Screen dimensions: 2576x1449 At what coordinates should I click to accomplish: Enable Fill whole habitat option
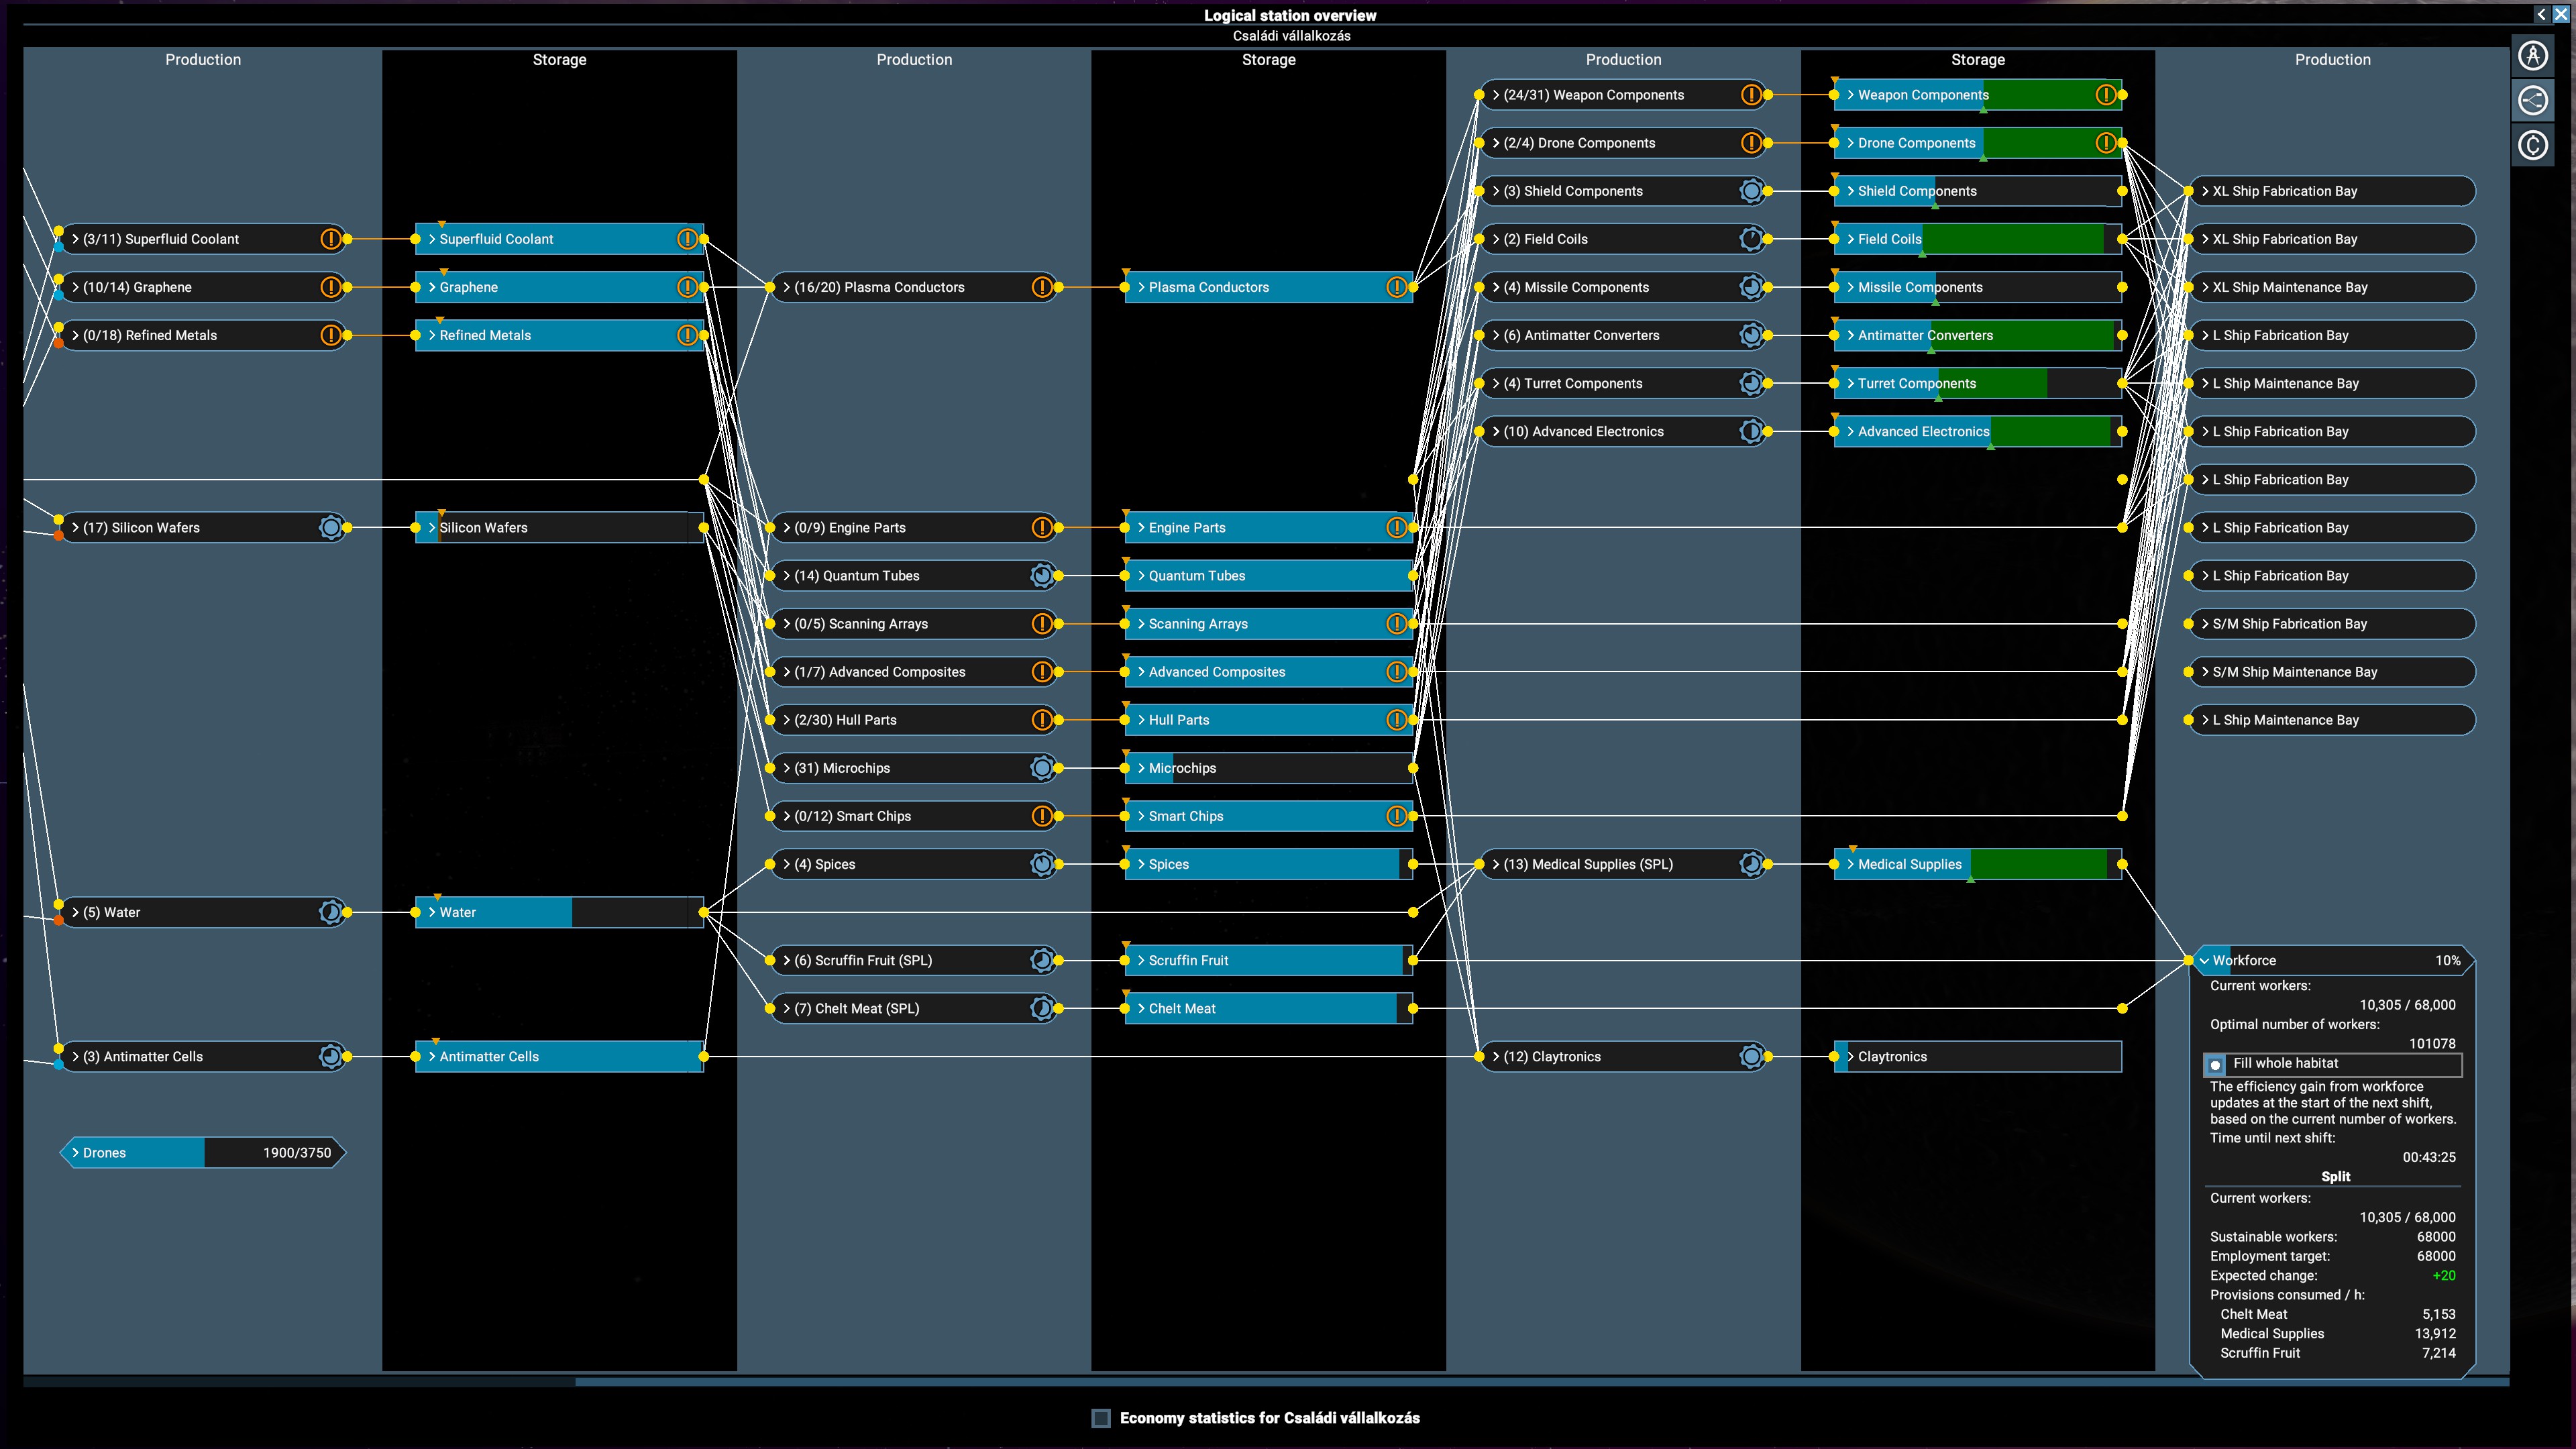[x=2216, y=1064]
